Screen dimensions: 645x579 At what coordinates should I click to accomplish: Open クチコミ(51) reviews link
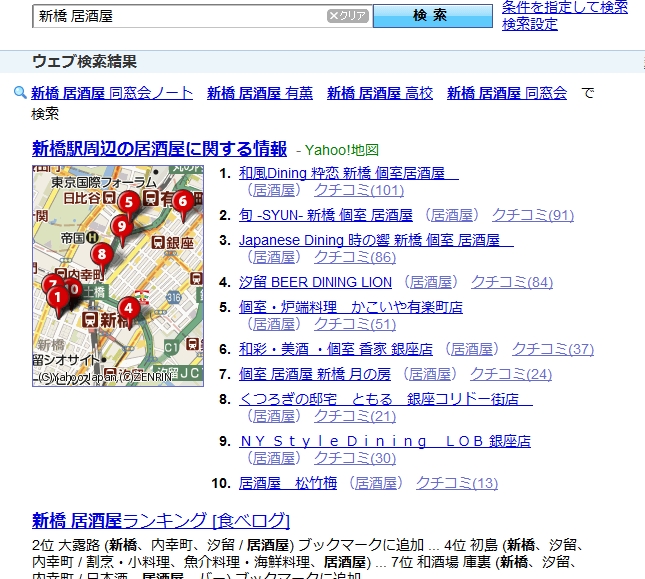(x=355, y=324)
